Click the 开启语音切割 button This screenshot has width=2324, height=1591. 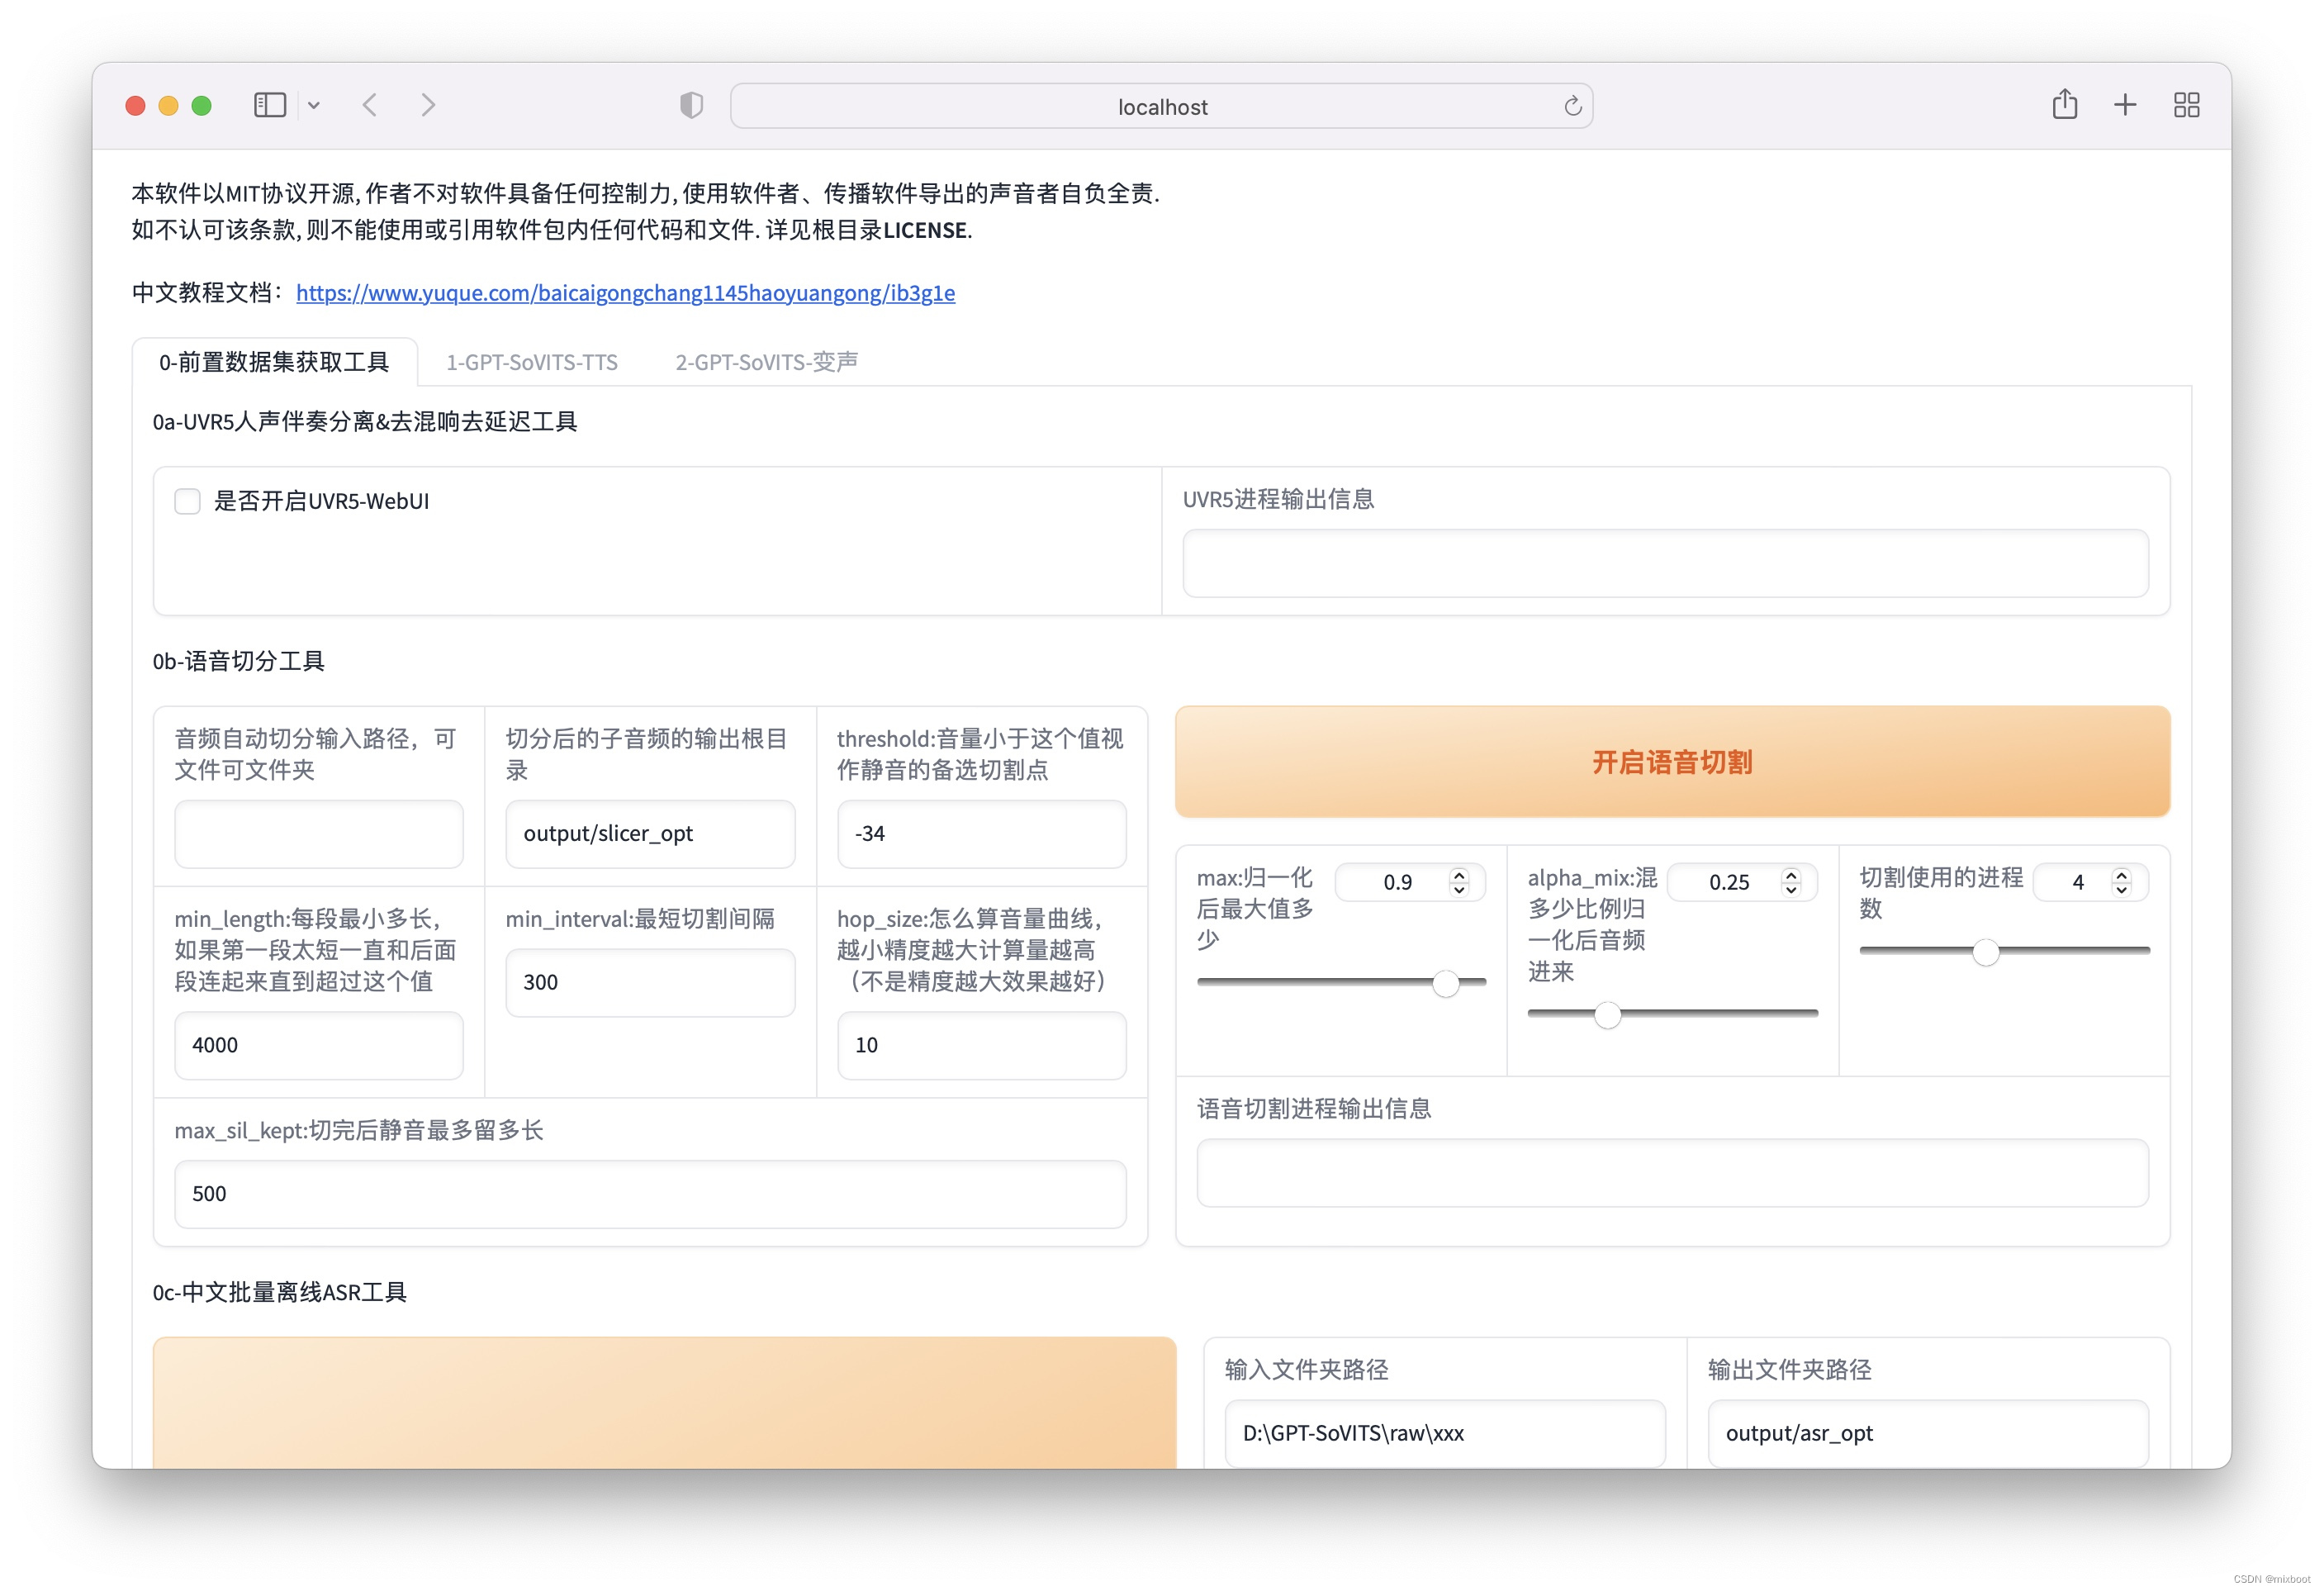(1672, 762)
